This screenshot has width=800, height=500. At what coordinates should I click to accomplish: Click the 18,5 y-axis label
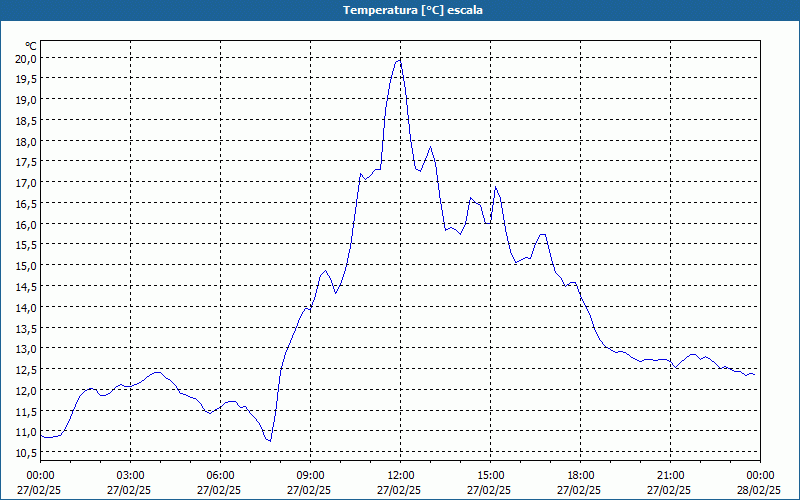tap(26, 120)
